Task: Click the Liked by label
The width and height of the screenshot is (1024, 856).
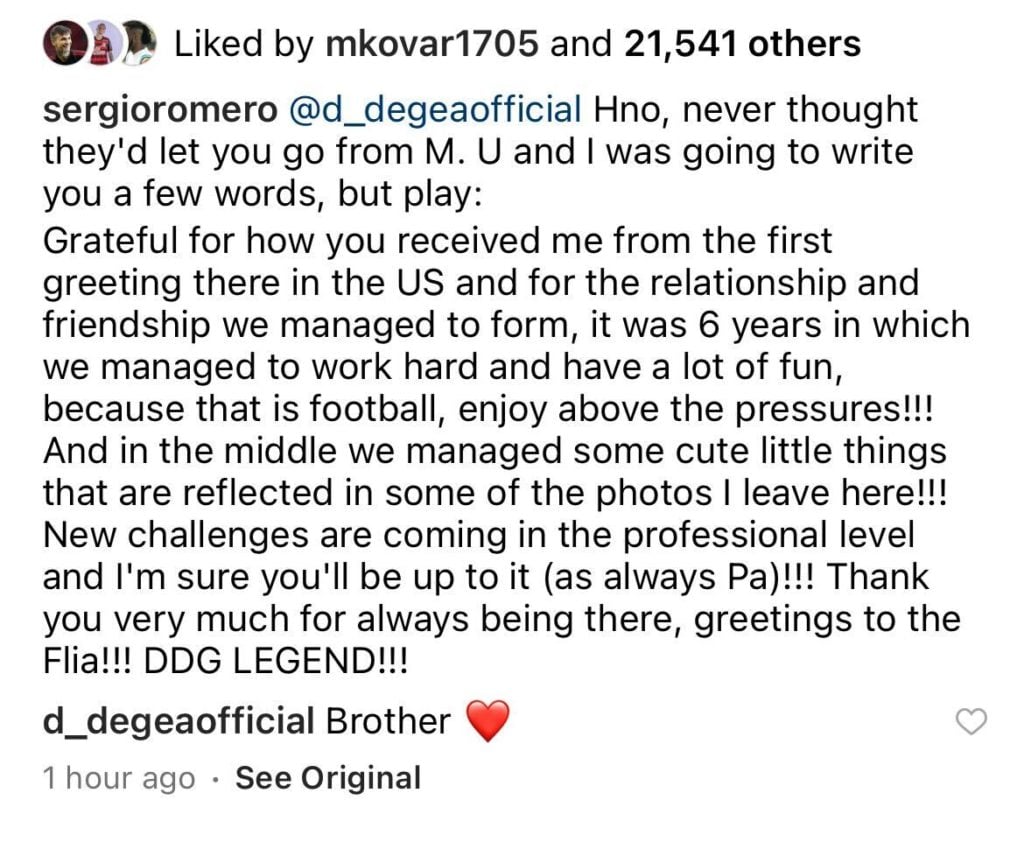Action: tap(244, 44)
